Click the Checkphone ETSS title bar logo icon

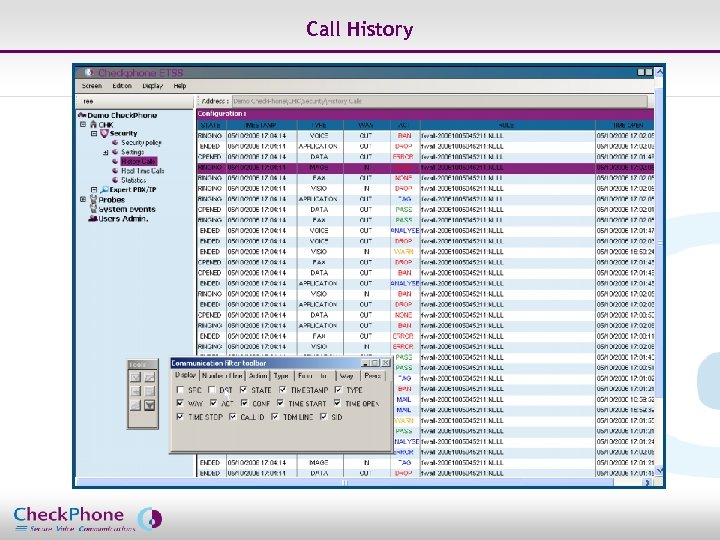pos(89,73)
